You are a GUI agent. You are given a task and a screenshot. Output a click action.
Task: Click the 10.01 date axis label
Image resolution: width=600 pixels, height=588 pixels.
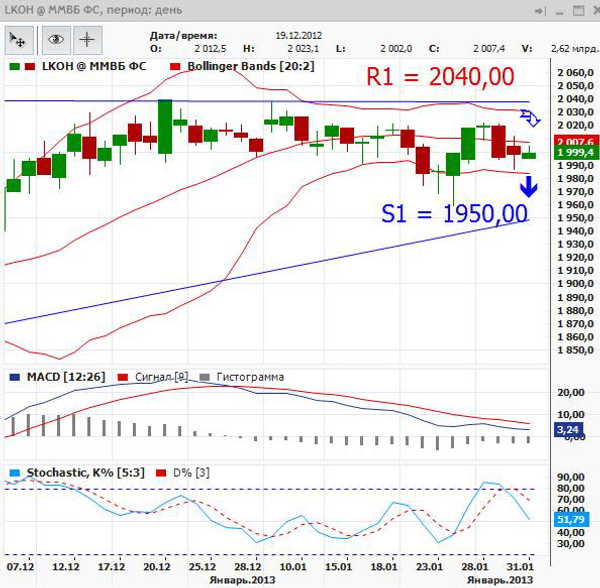[293, 567]
